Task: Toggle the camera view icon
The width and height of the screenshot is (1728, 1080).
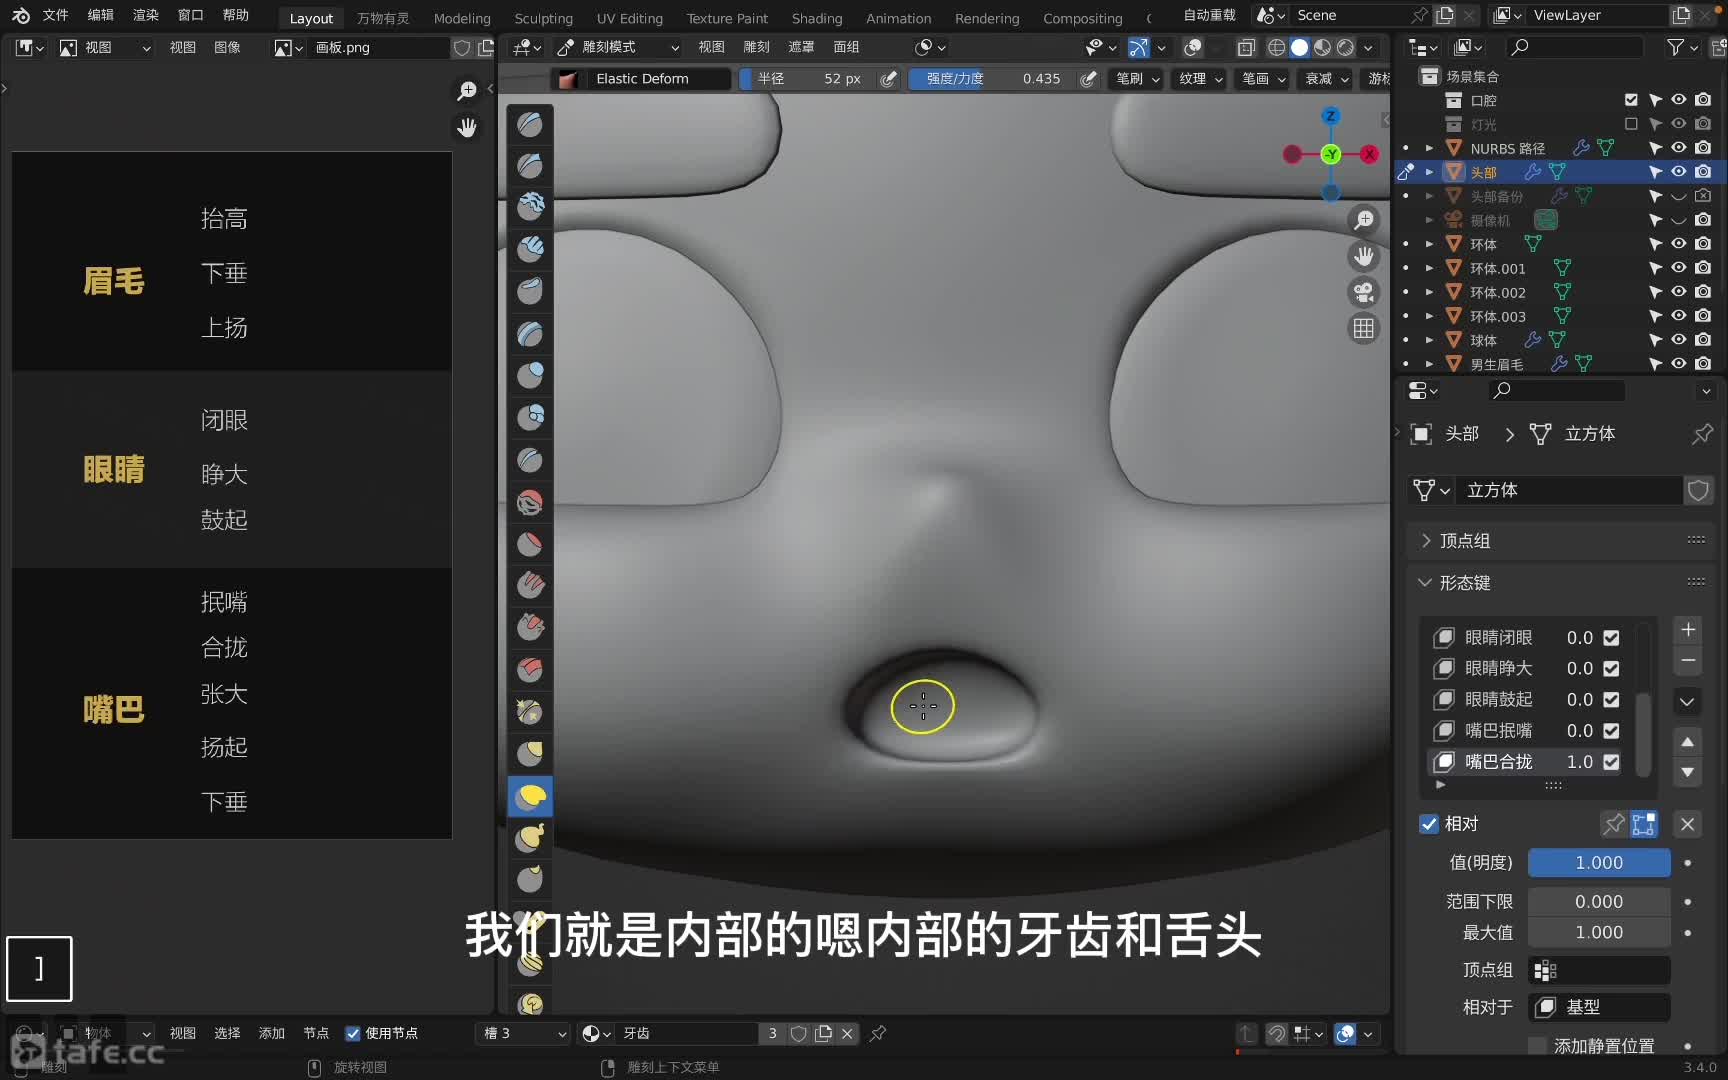Action: coord(1364,292)
